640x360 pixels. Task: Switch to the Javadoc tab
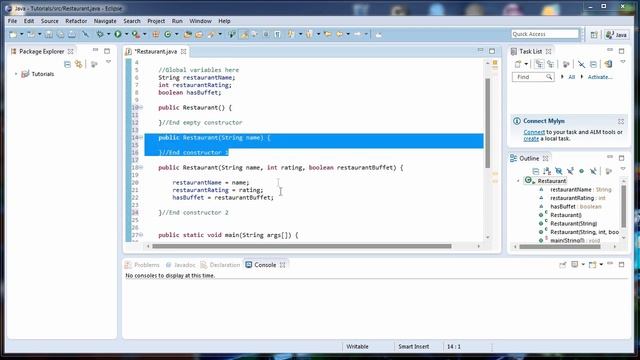[x=180, y=265]
